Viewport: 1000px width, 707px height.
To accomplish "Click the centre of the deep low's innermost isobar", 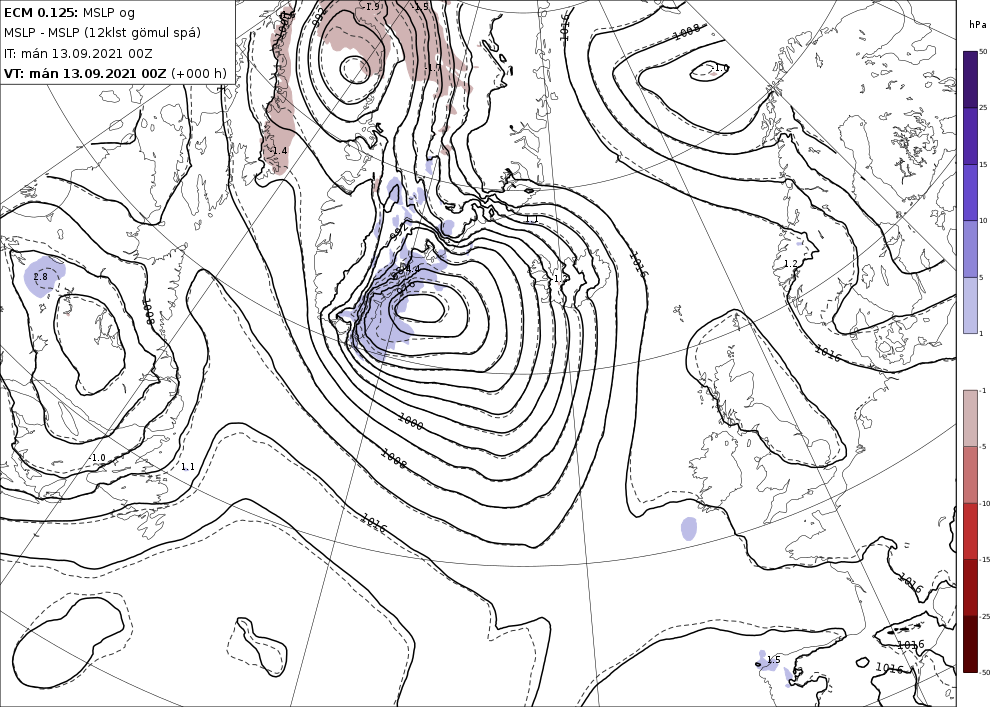I will [x=421, y=308].
